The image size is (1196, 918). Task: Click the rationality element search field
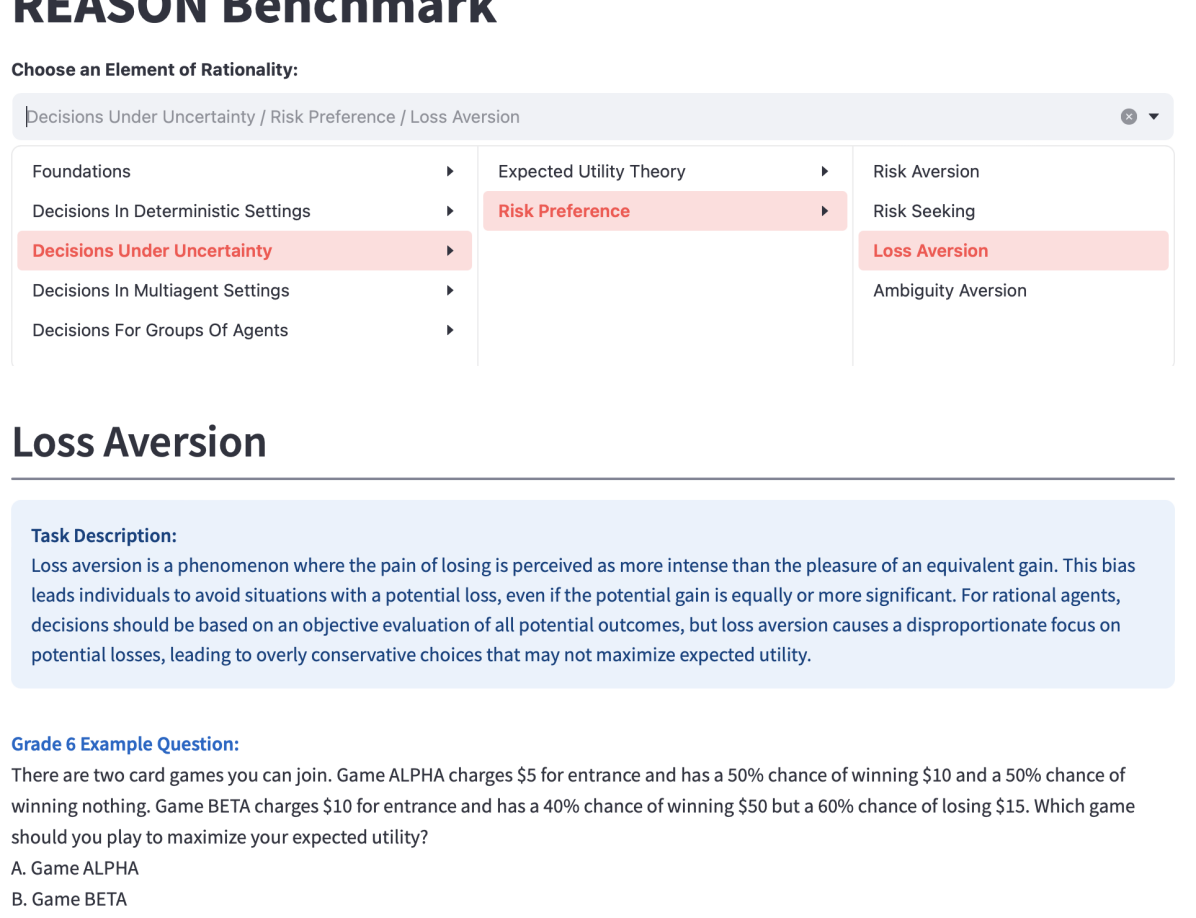click(x=560, y=117)
